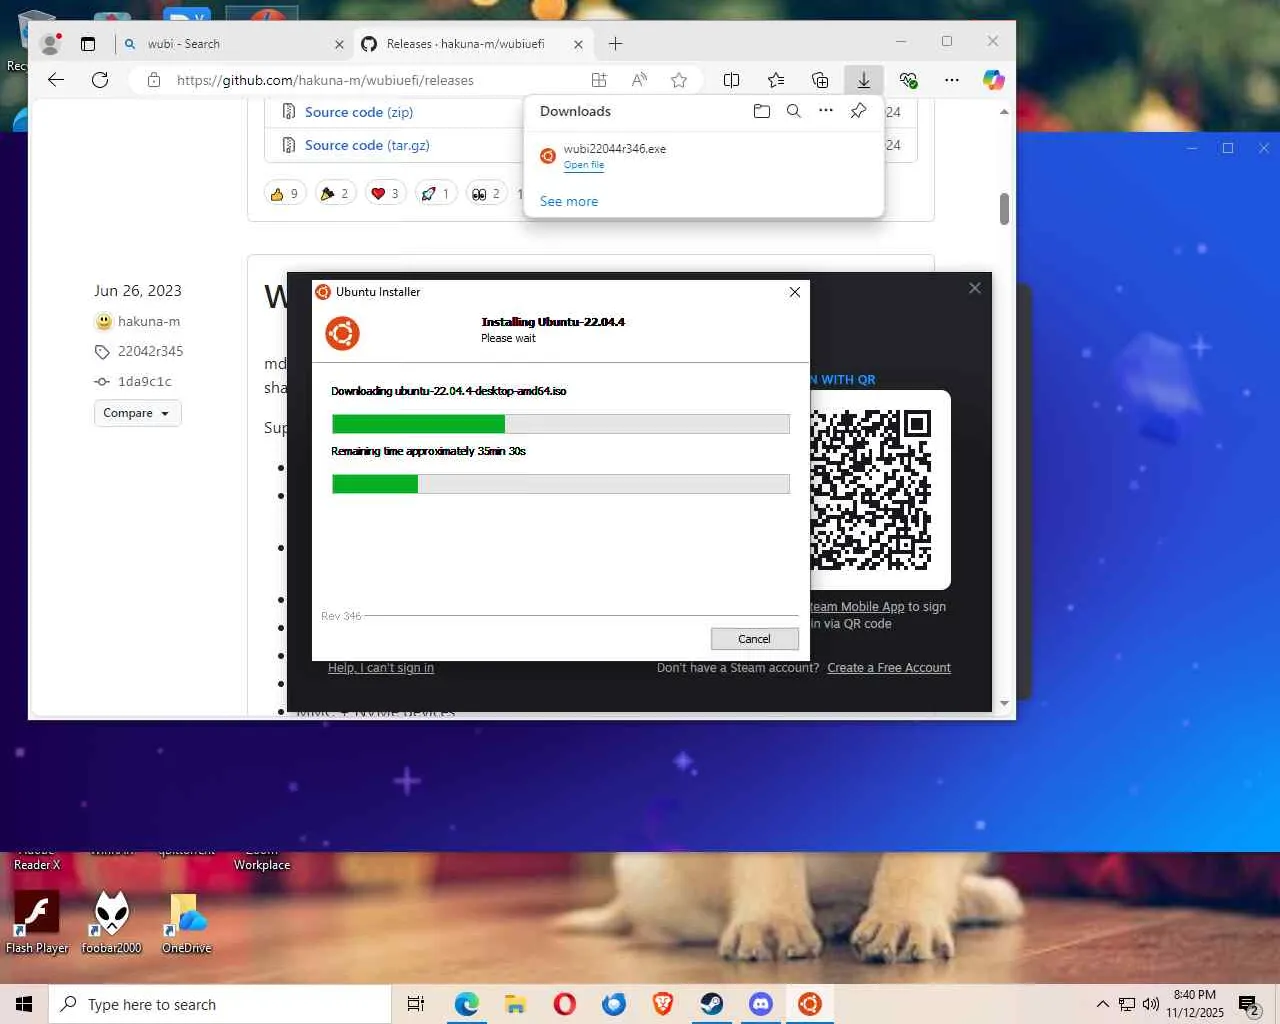Open the hakuna-m author profile link
This screenshot has width=1280, height=1024.
tap(149, 321)
